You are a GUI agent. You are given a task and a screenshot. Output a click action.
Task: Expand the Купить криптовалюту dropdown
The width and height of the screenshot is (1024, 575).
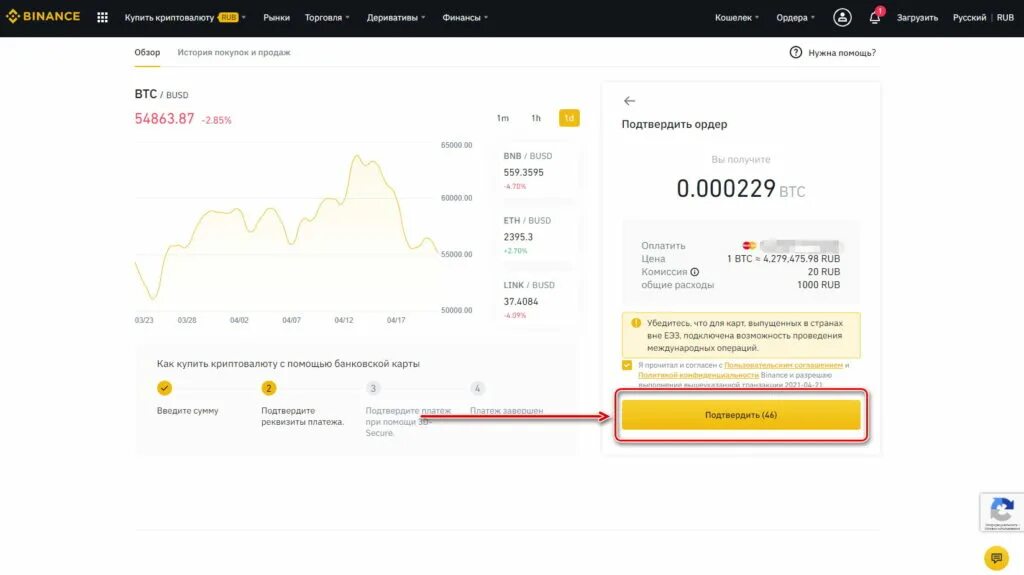185,18
